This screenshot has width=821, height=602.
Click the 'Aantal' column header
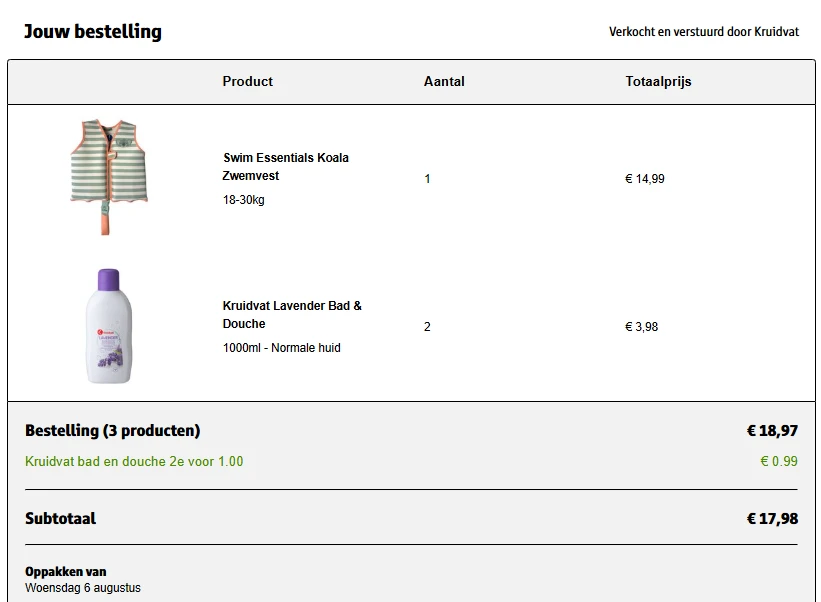[444, 82]
